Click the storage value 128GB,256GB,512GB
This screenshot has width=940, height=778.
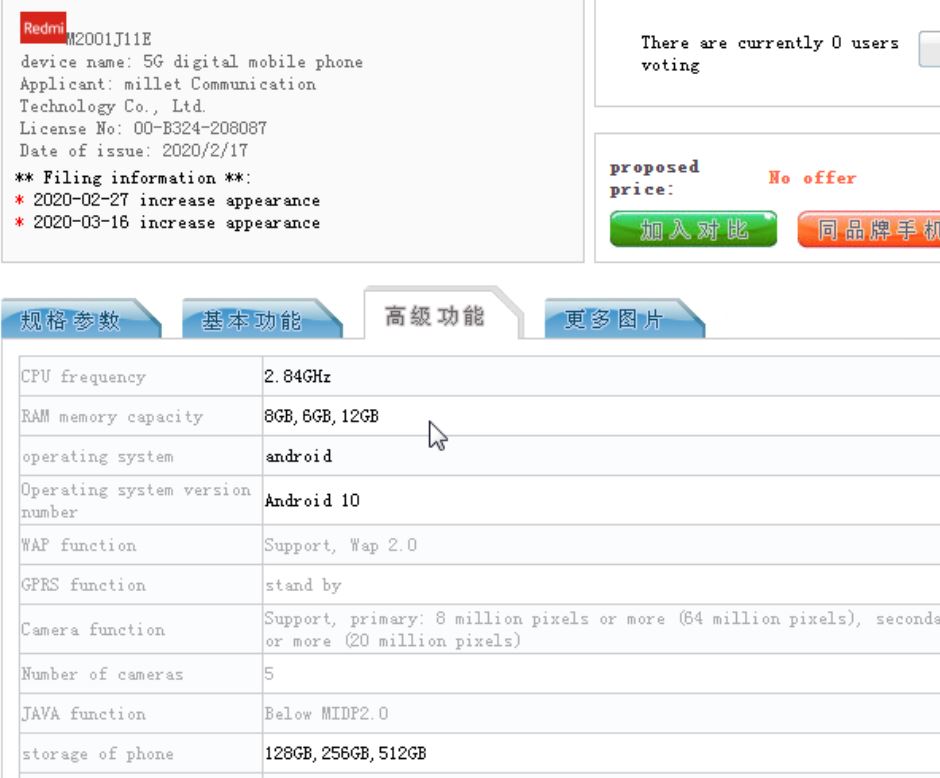(x=345, y=754)
